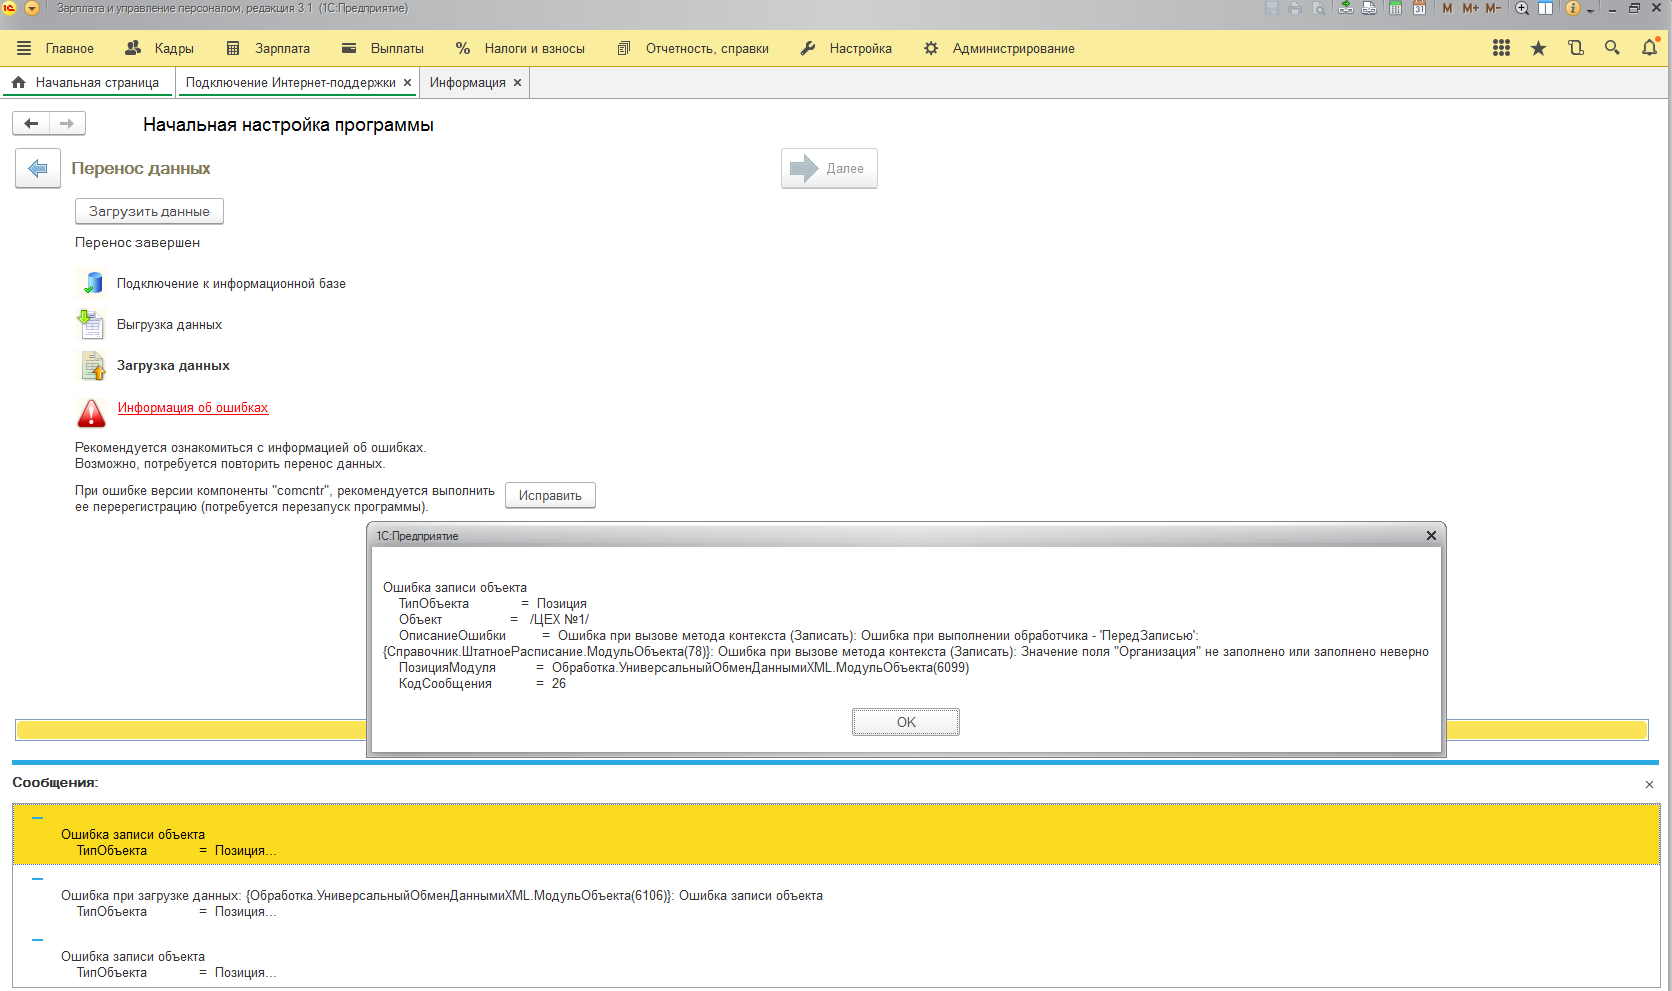The height and width of the screenshot is (991, 1672).
Task: Open the Зарплата menu section
Action: click(x=268, y=48)
